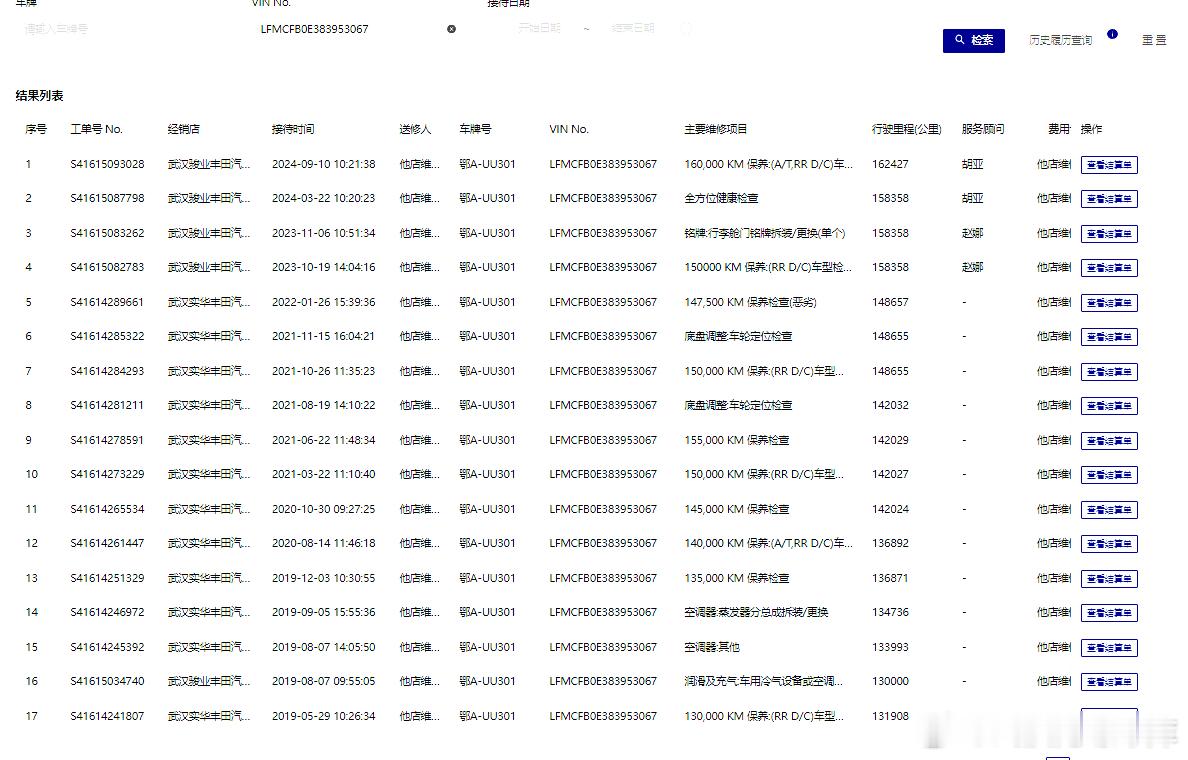Click the 服务顾问 column header

pos(983,130)
